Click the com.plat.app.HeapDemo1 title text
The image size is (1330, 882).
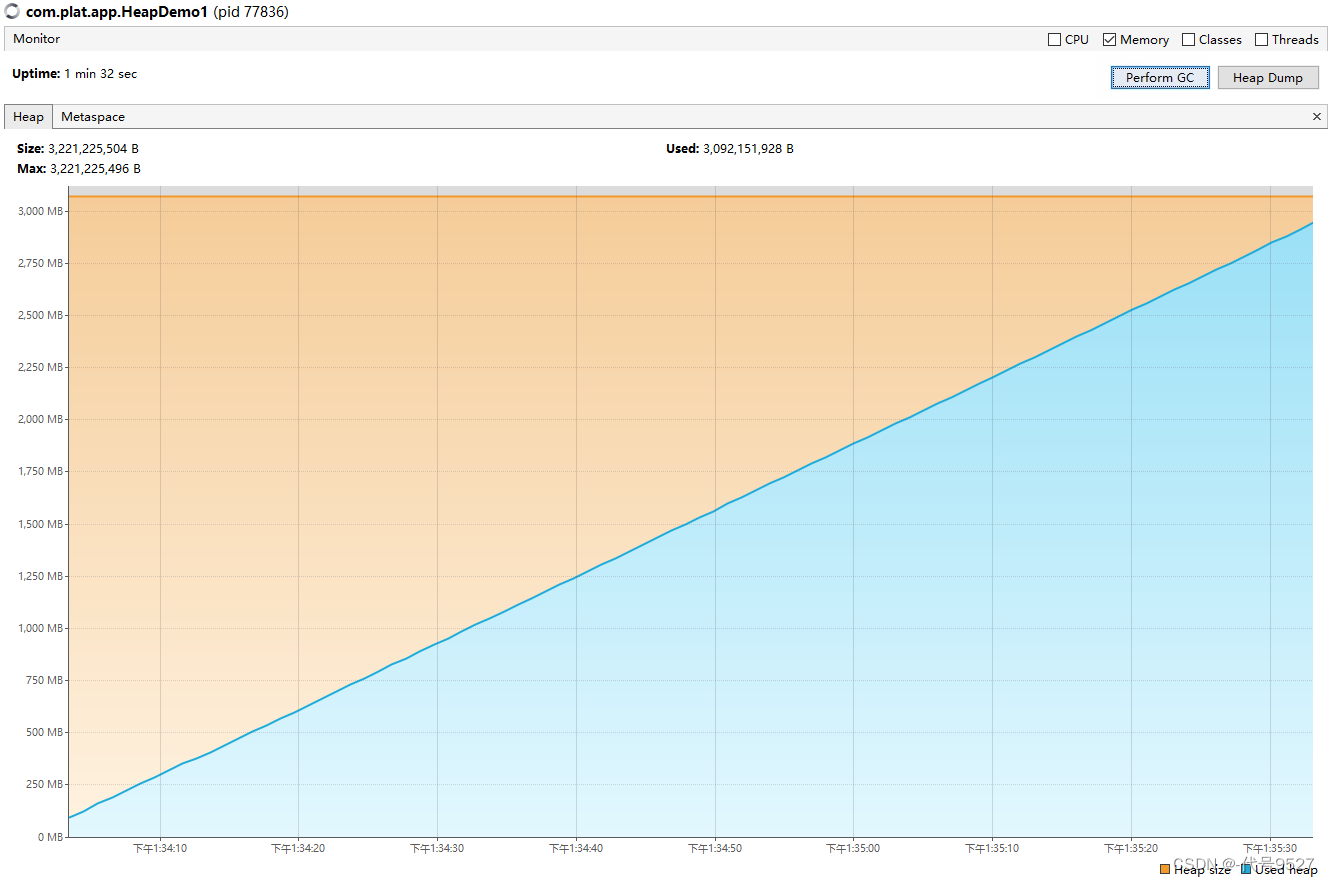point(117,13)
